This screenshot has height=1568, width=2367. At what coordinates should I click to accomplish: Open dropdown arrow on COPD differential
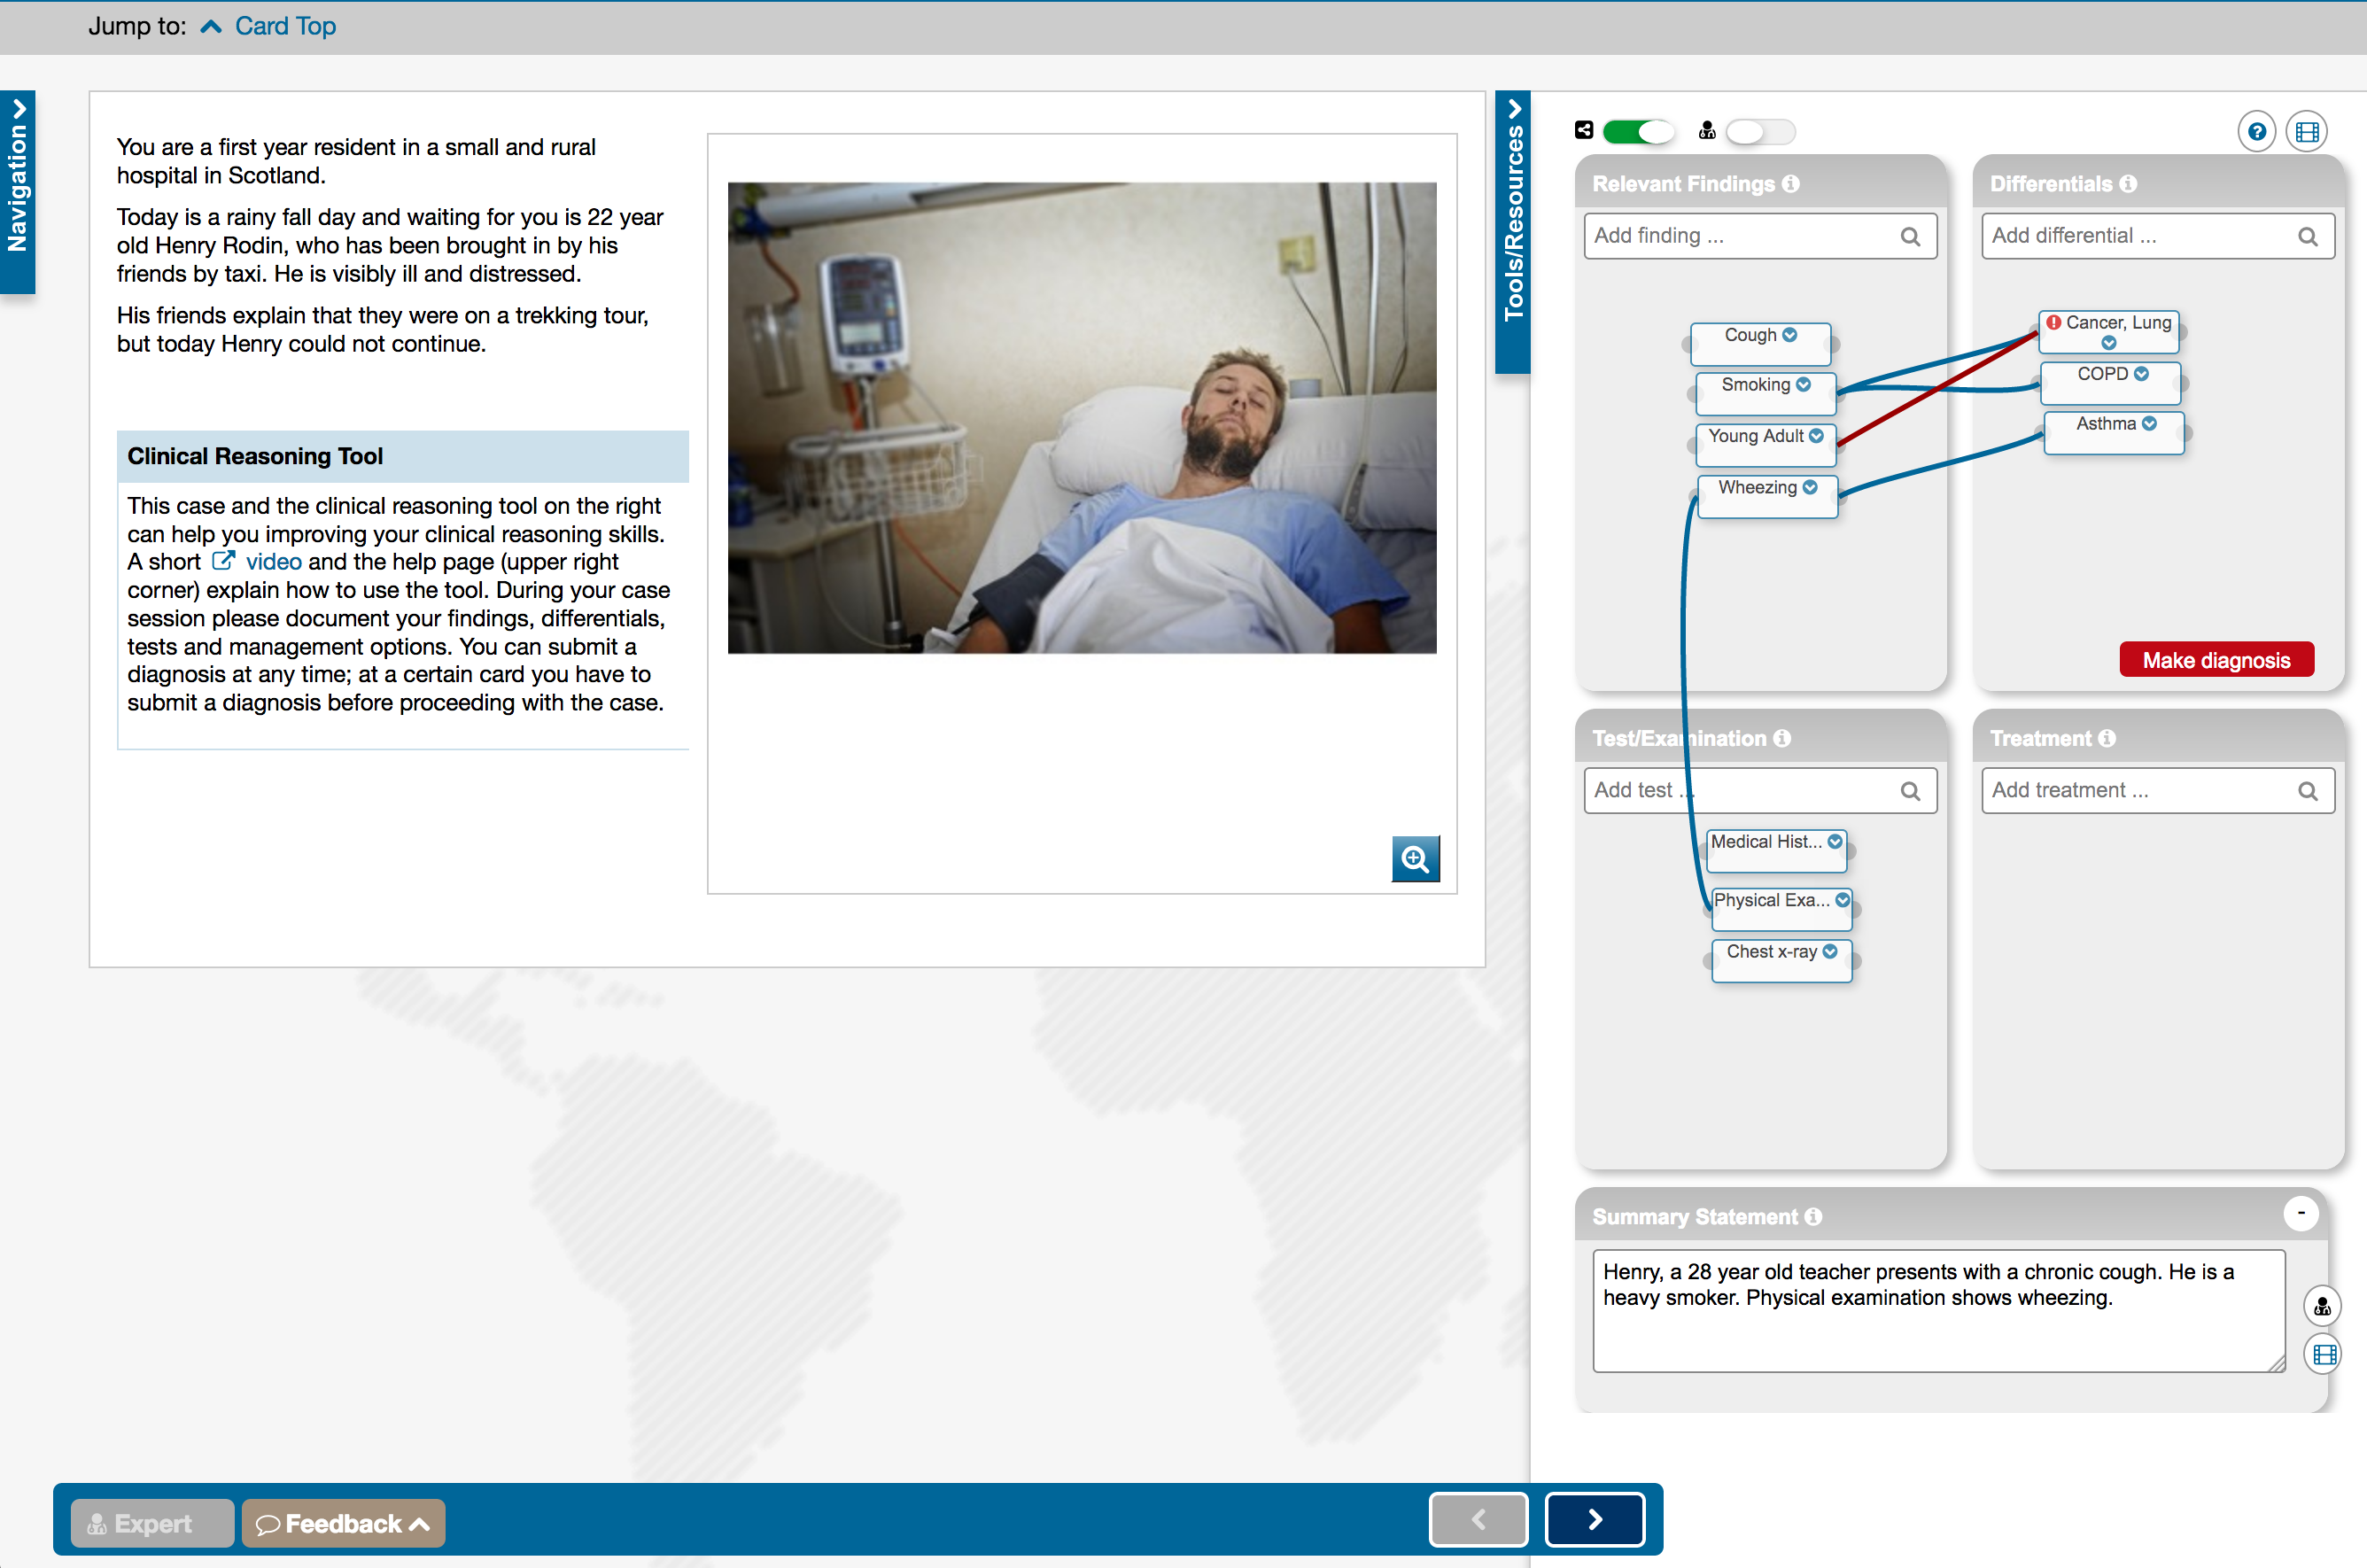pos(2141,374)
